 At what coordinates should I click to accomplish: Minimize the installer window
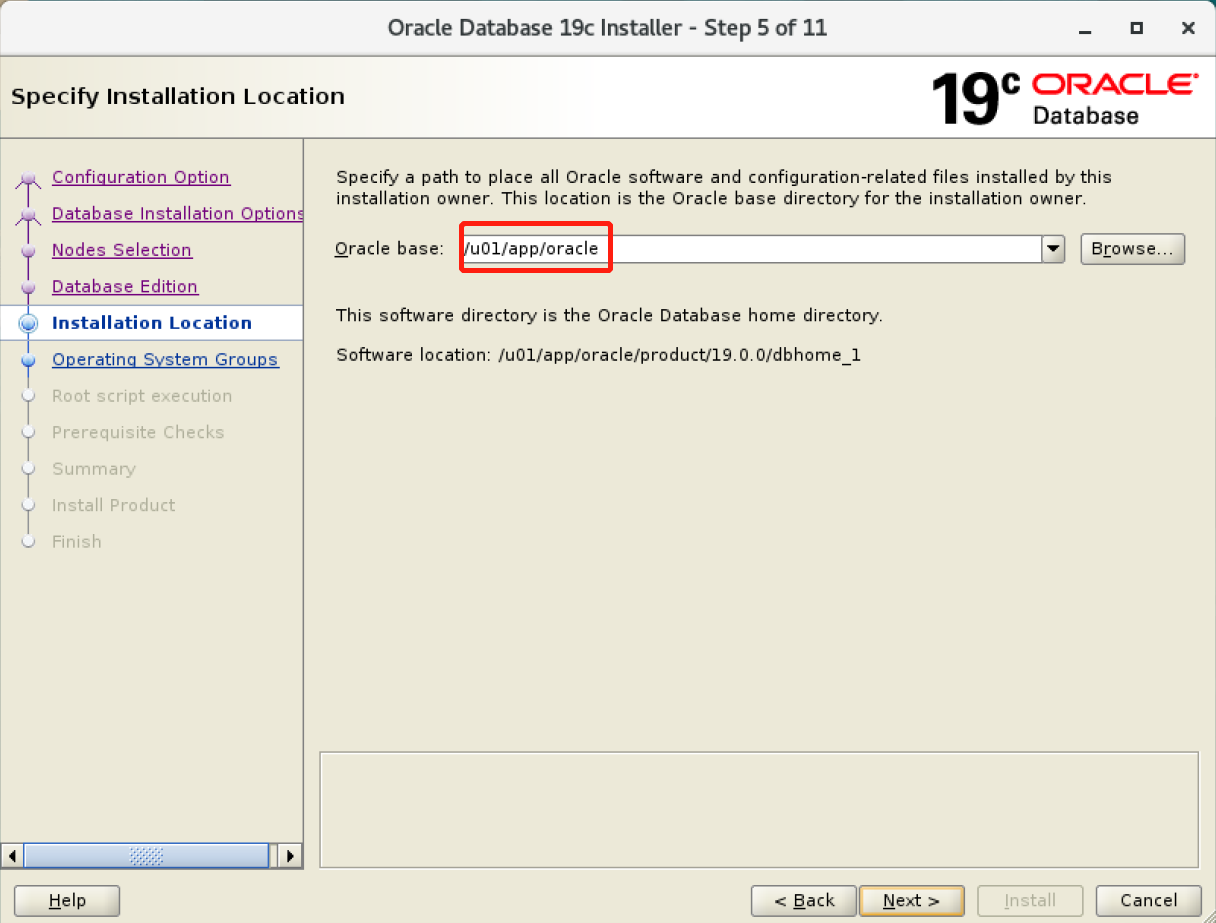[1084, 28]
